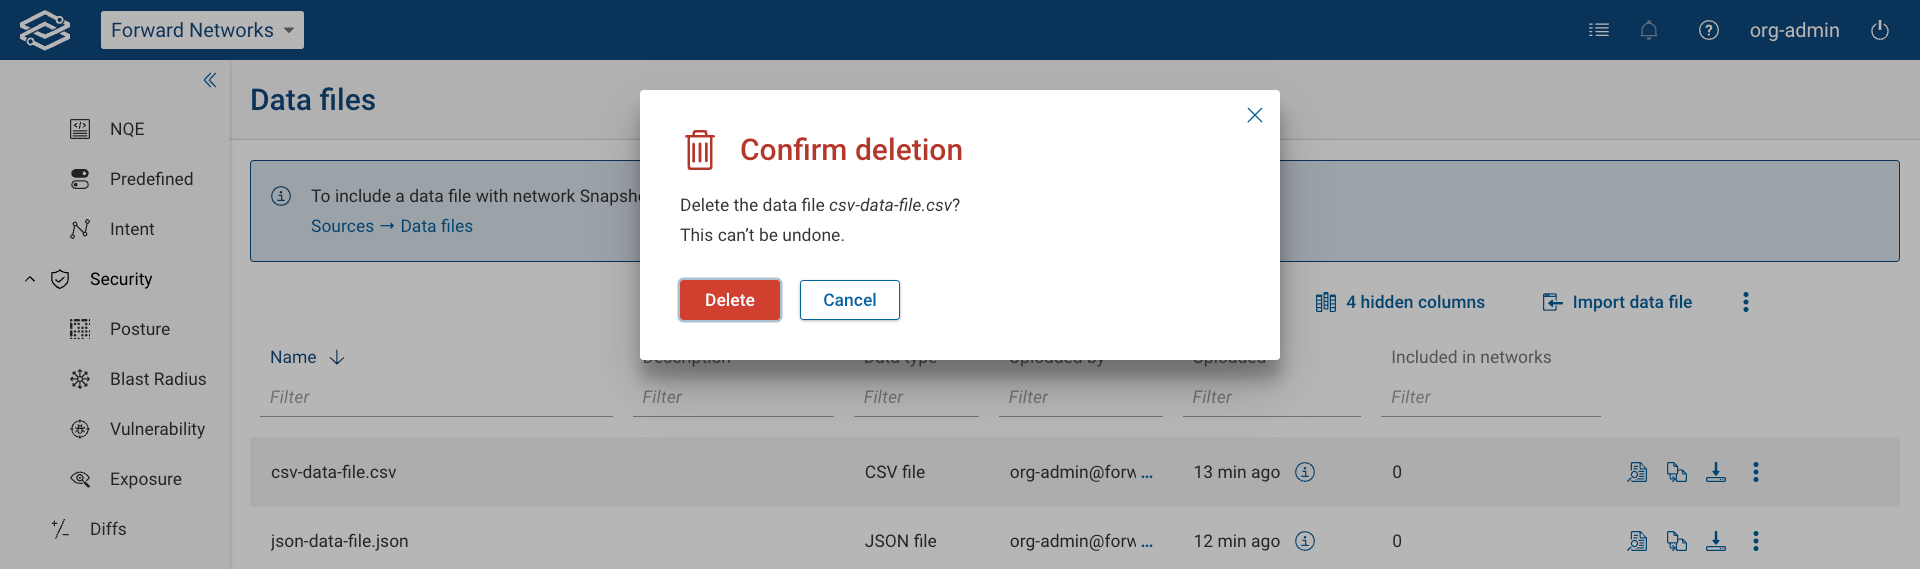
Task: Cancel the deletion dialog
Action: click(x=850, y=300)
